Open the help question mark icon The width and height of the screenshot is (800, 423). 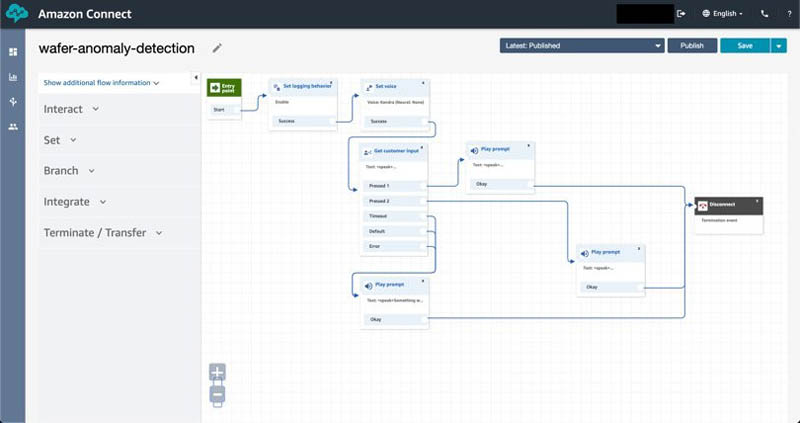tap(789, 14)
